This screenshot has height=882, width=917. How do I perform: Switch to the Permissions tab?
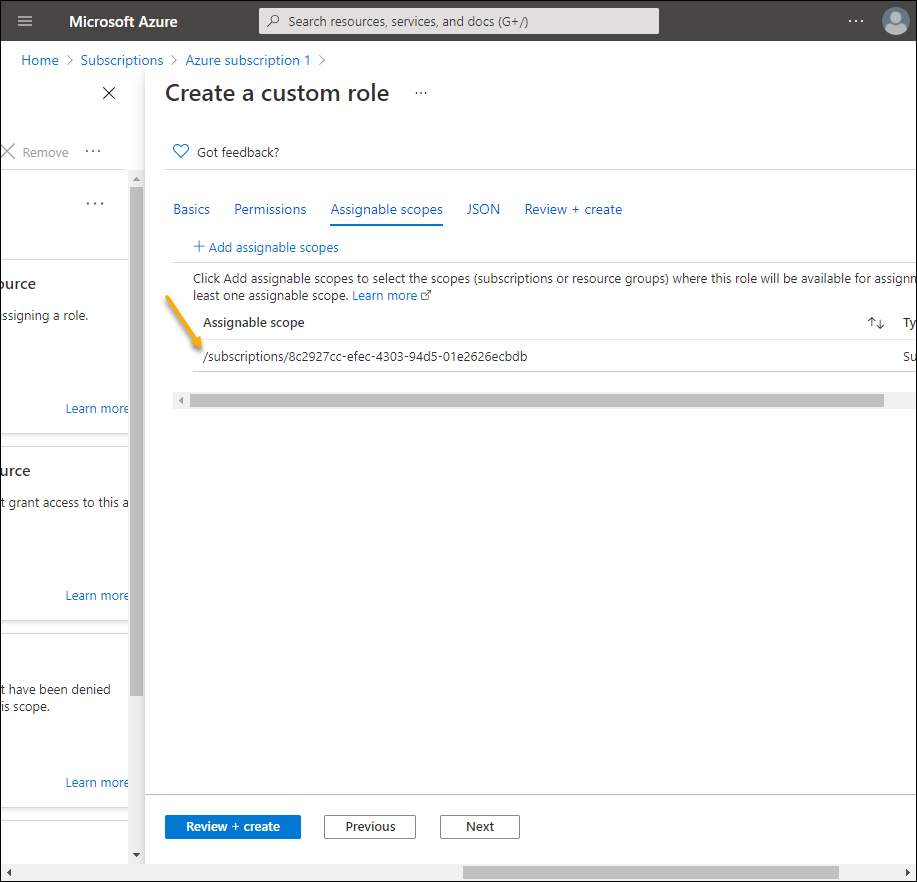270,209
